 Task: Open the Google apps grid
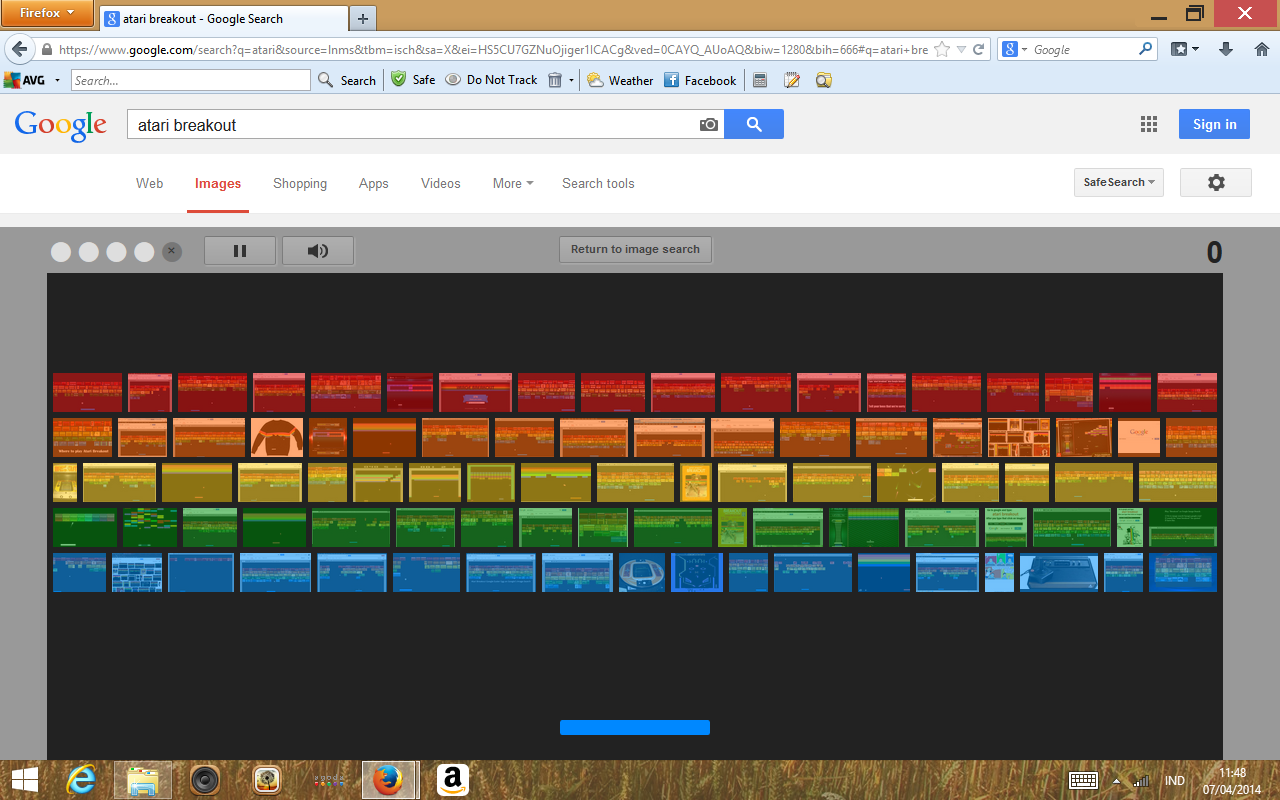1149,124
